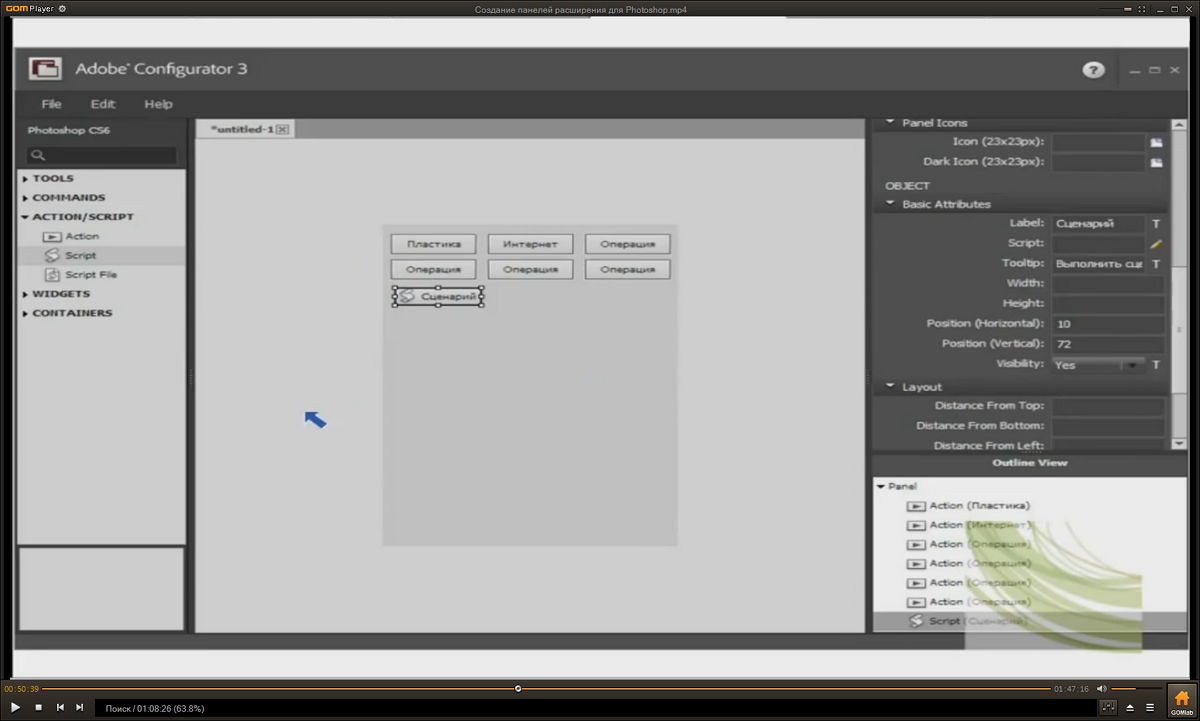
Task: Select the Action item in the left panel
Action: coord(81,237)
